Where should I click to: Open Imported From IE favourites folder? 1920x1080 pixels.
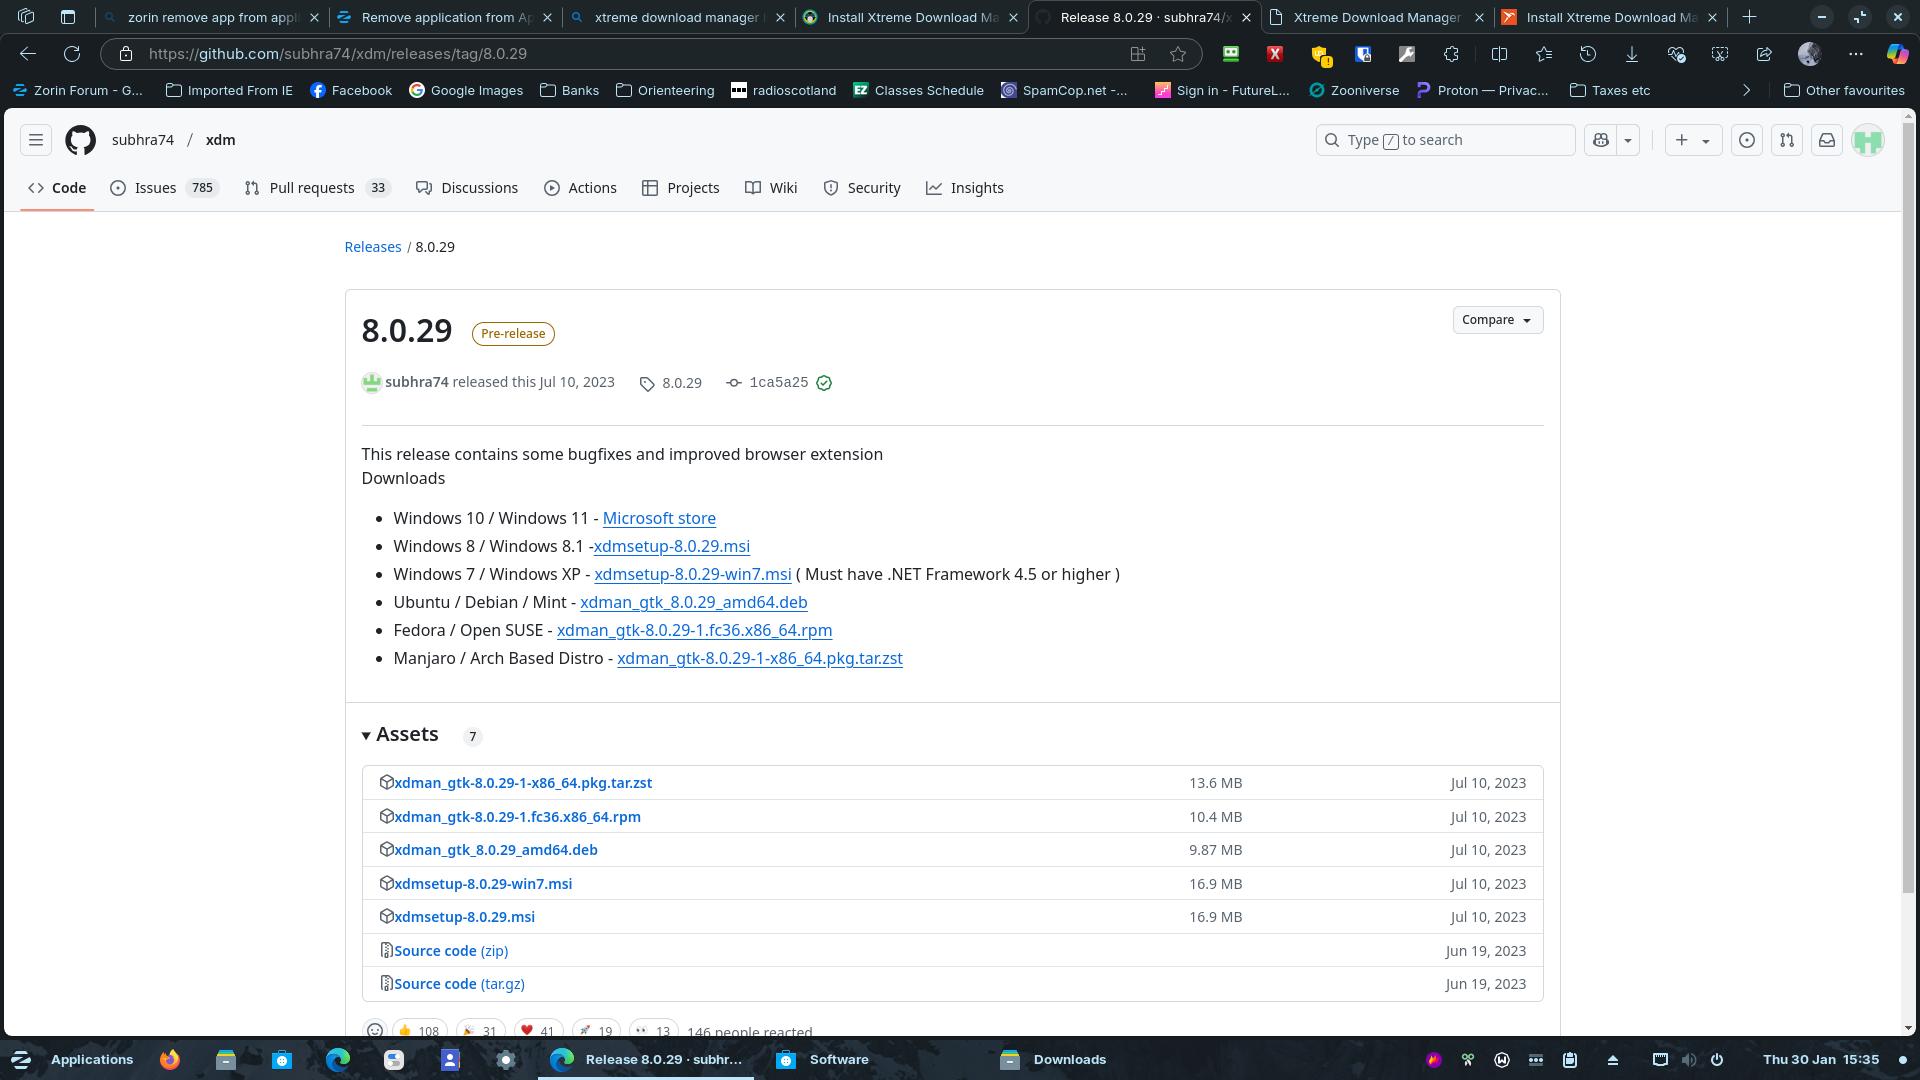click(x=229, y=90)
